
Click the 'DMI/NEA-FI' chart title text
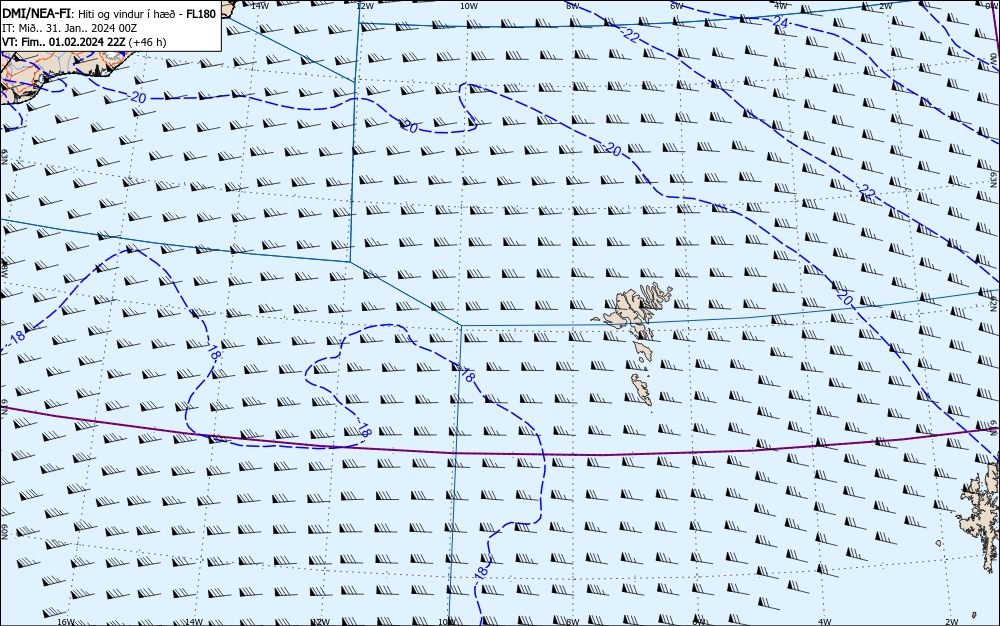[36, 13]
